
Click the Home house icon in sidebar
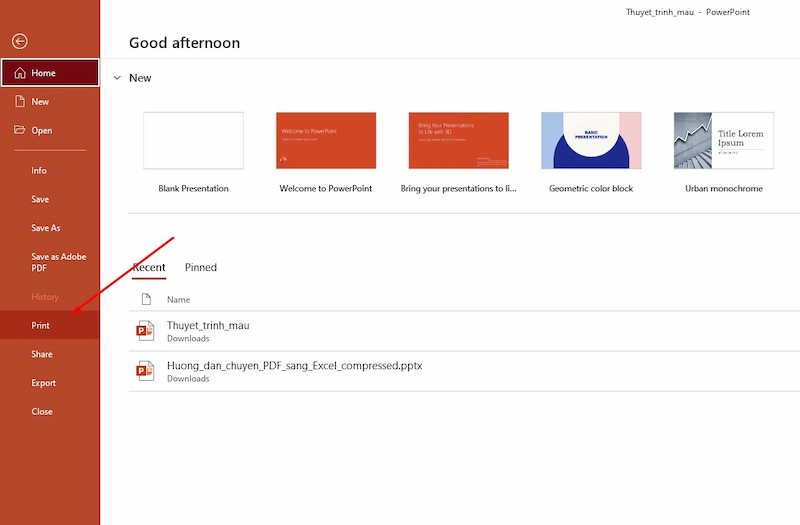tap(20, 73)
